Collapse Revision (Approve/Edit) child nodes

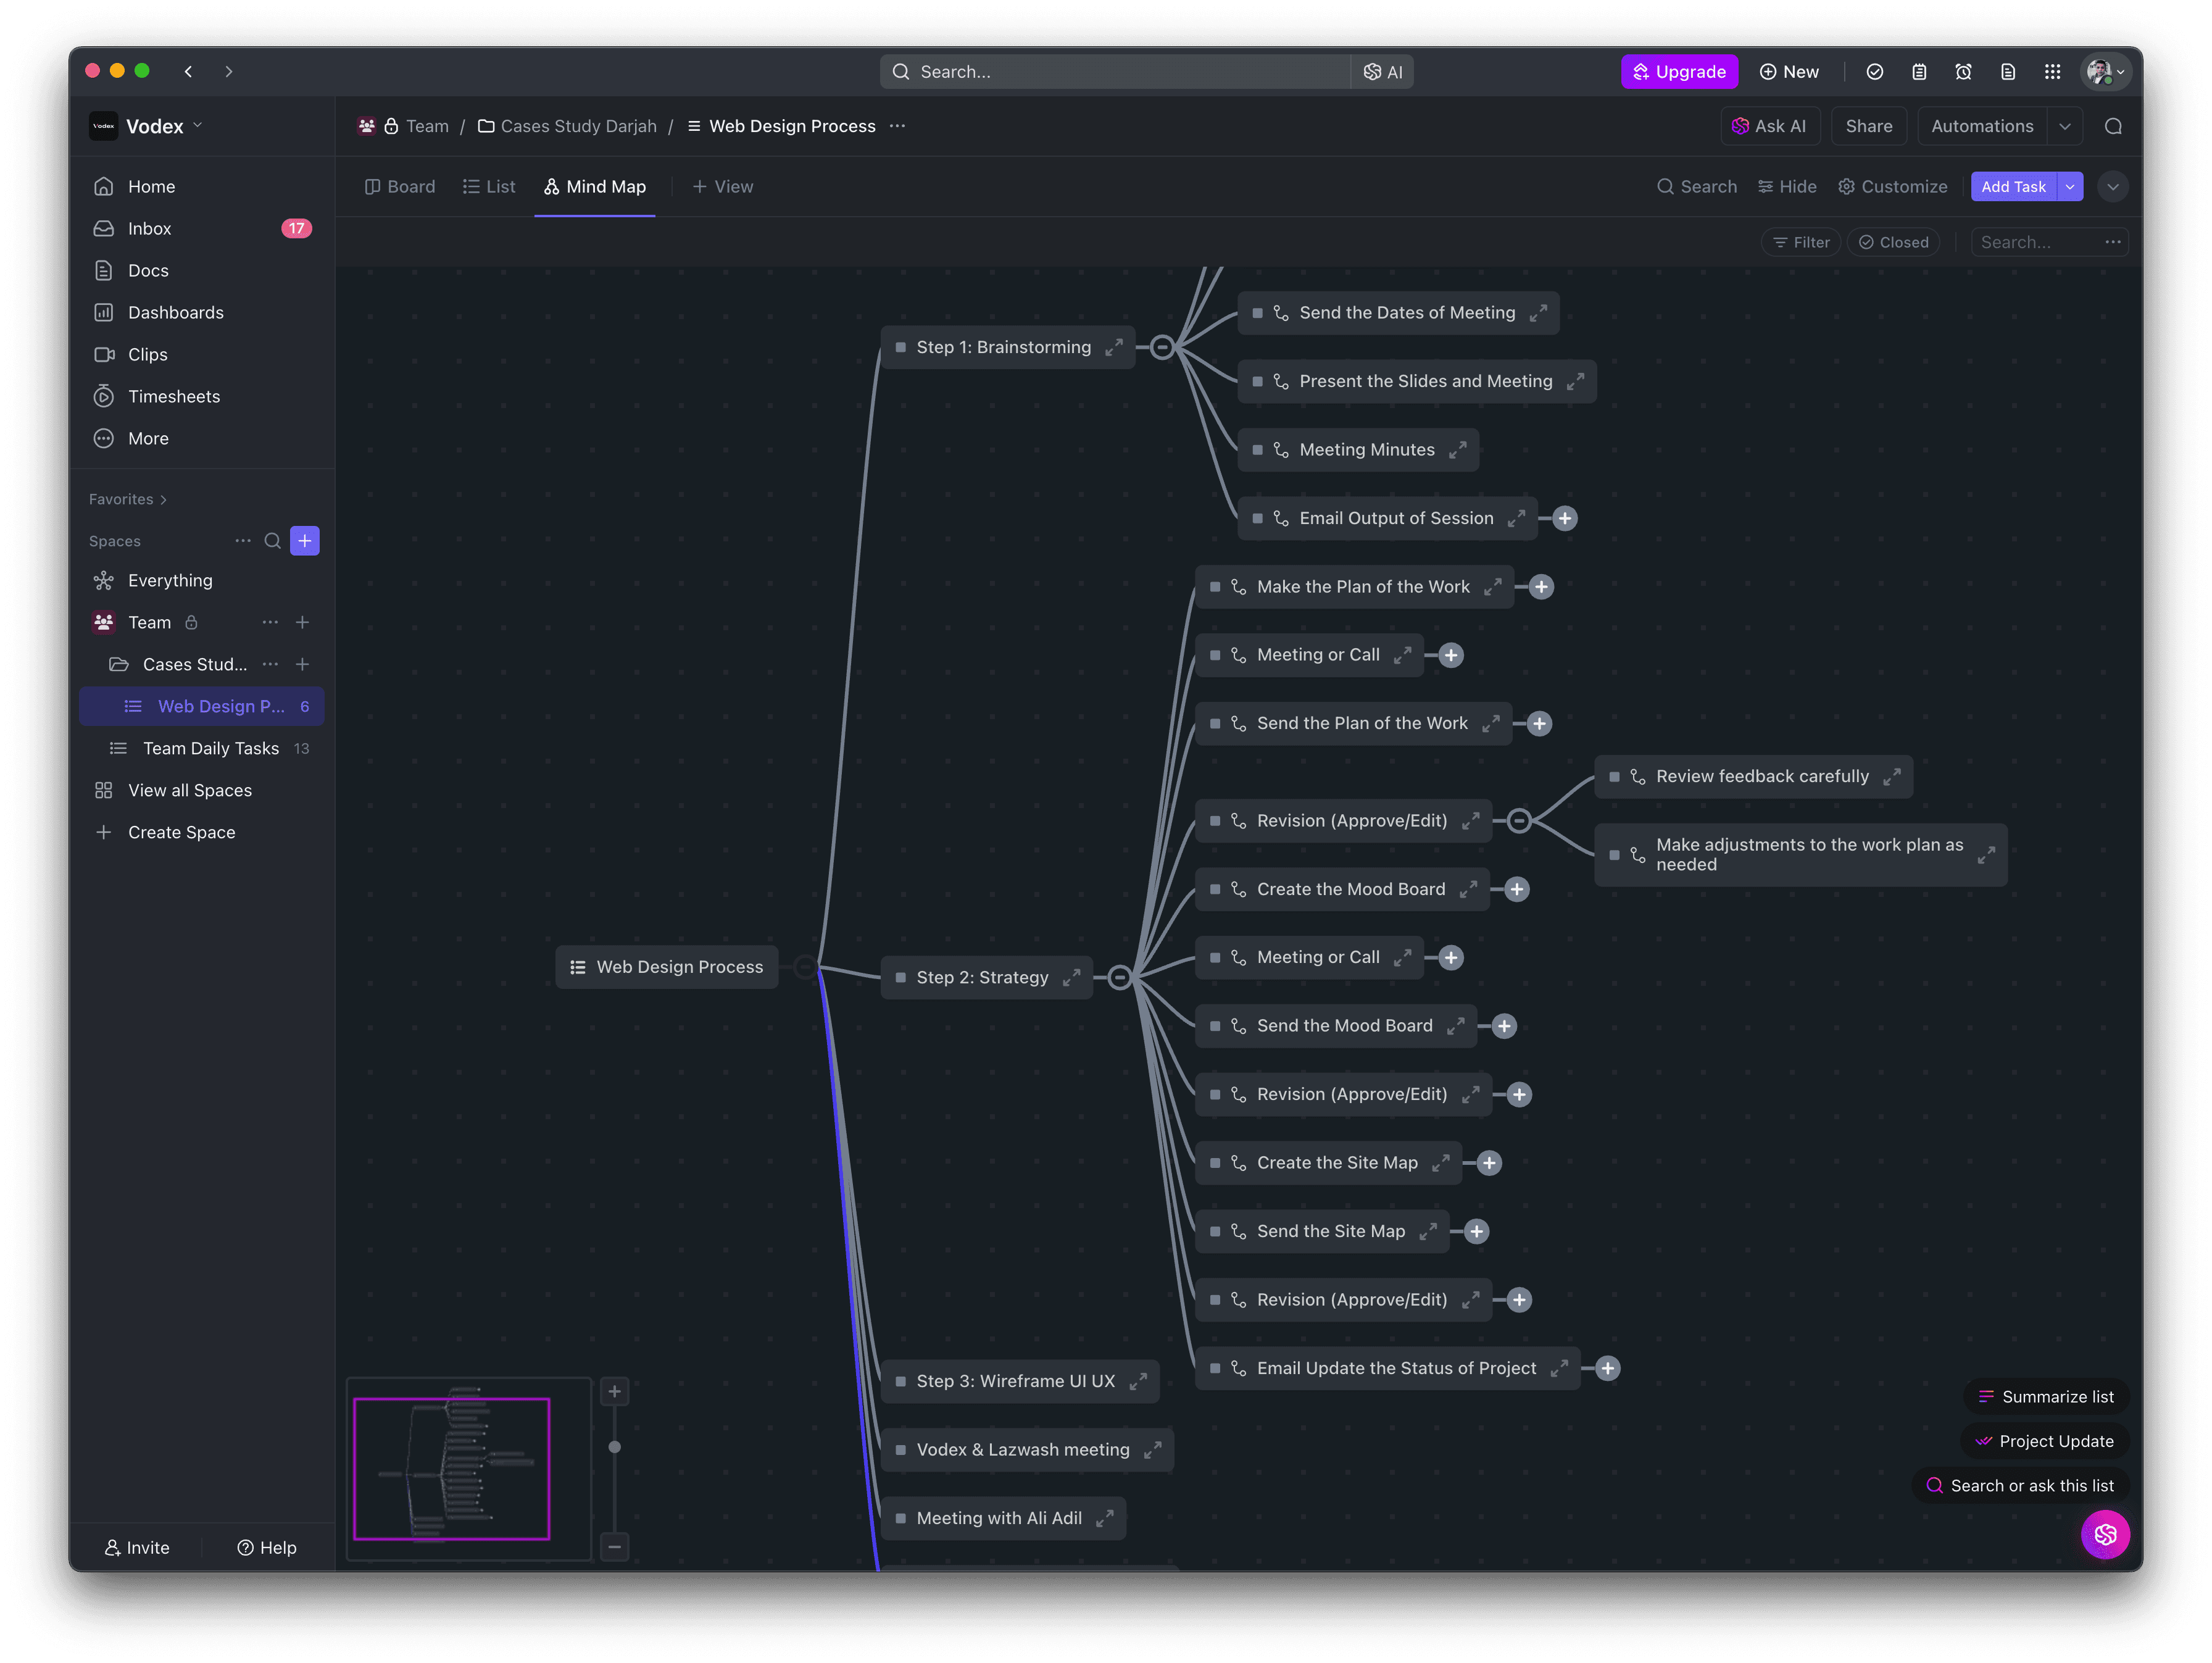coord(1519,821)
